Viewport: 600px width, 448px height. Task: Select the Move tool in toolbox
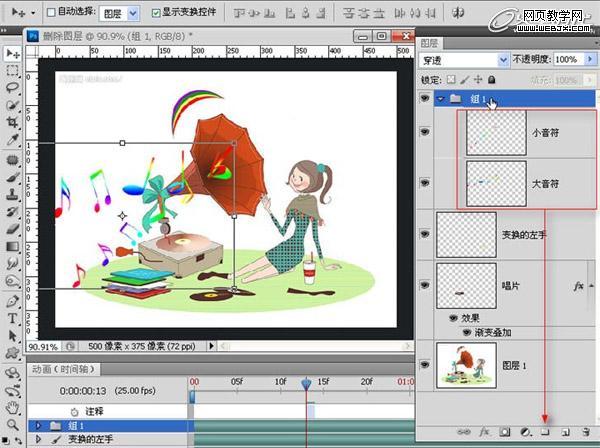[13, 53]
